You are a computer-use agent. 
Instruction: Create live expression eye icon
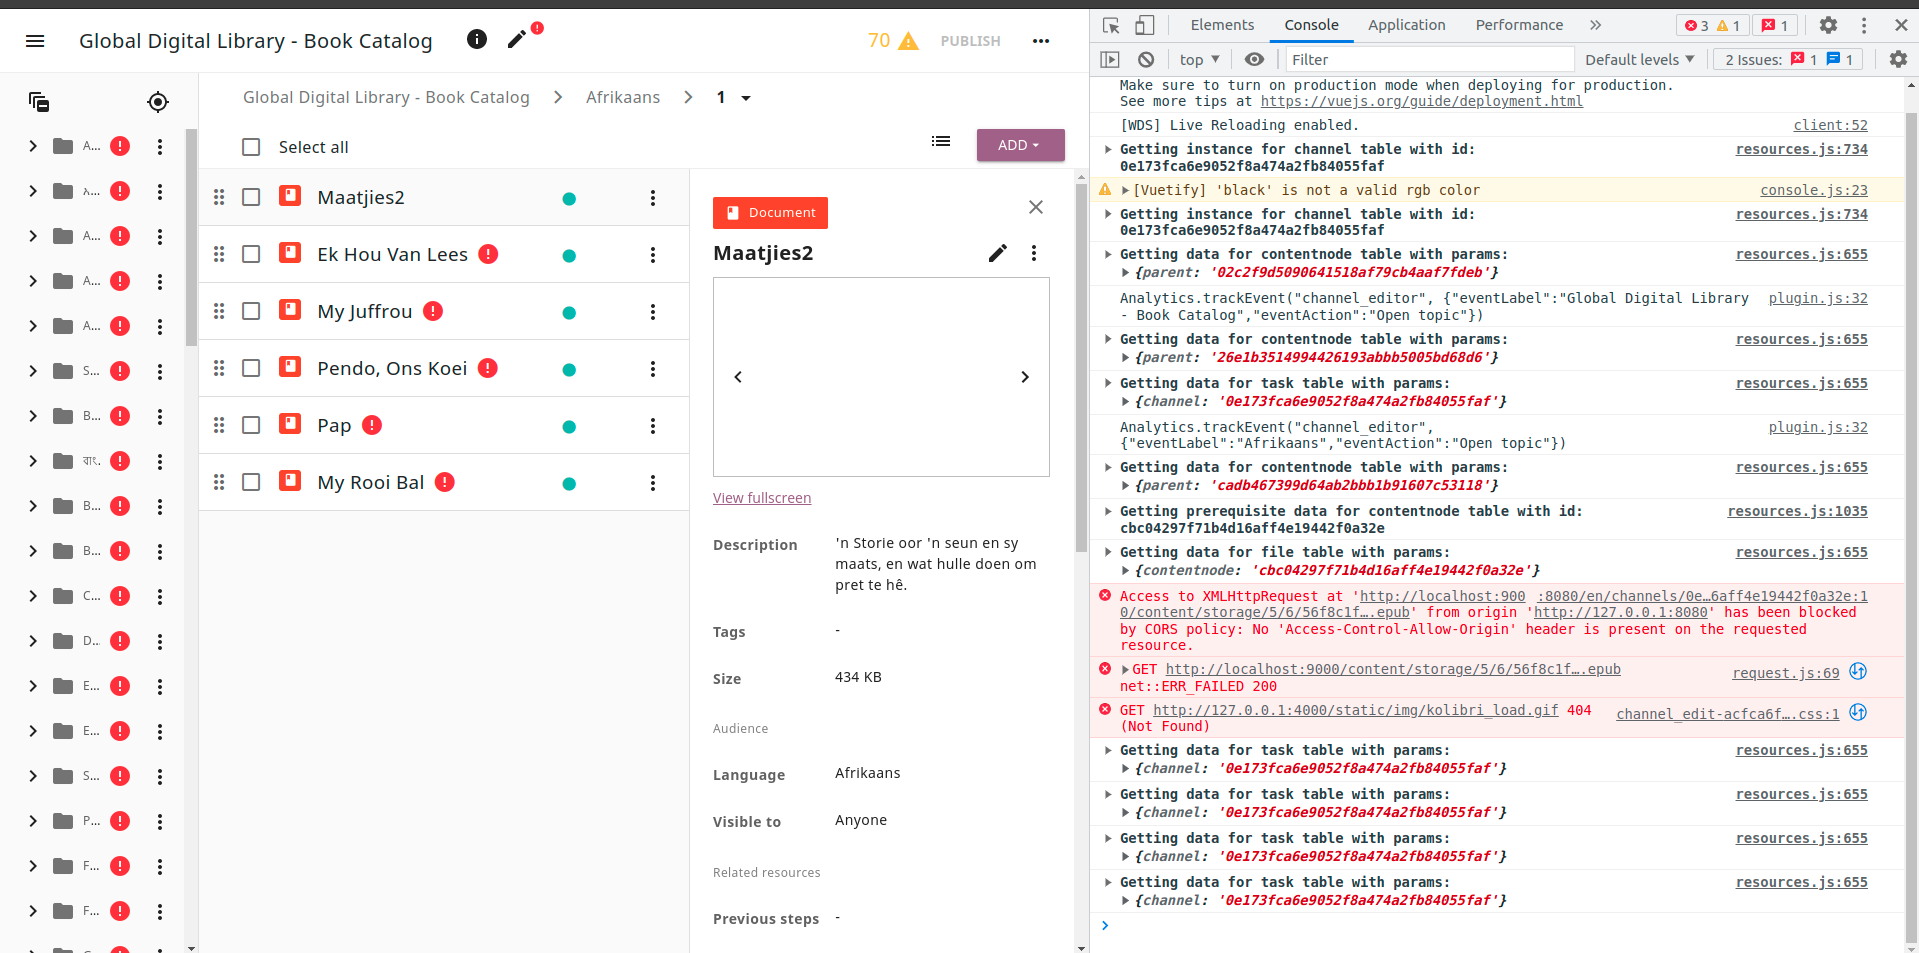(1254, 59)
